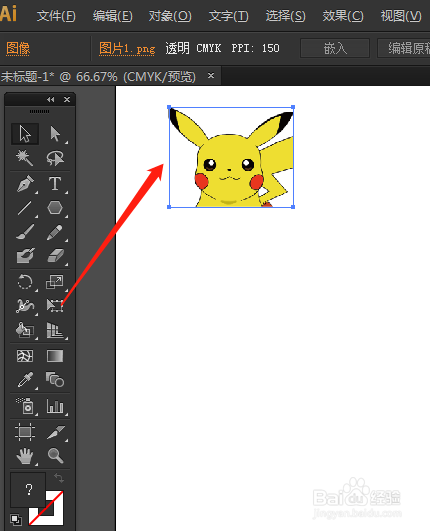Select the Perspective Grid tool
Screen dimensions: 430x531
coord(55,330)
